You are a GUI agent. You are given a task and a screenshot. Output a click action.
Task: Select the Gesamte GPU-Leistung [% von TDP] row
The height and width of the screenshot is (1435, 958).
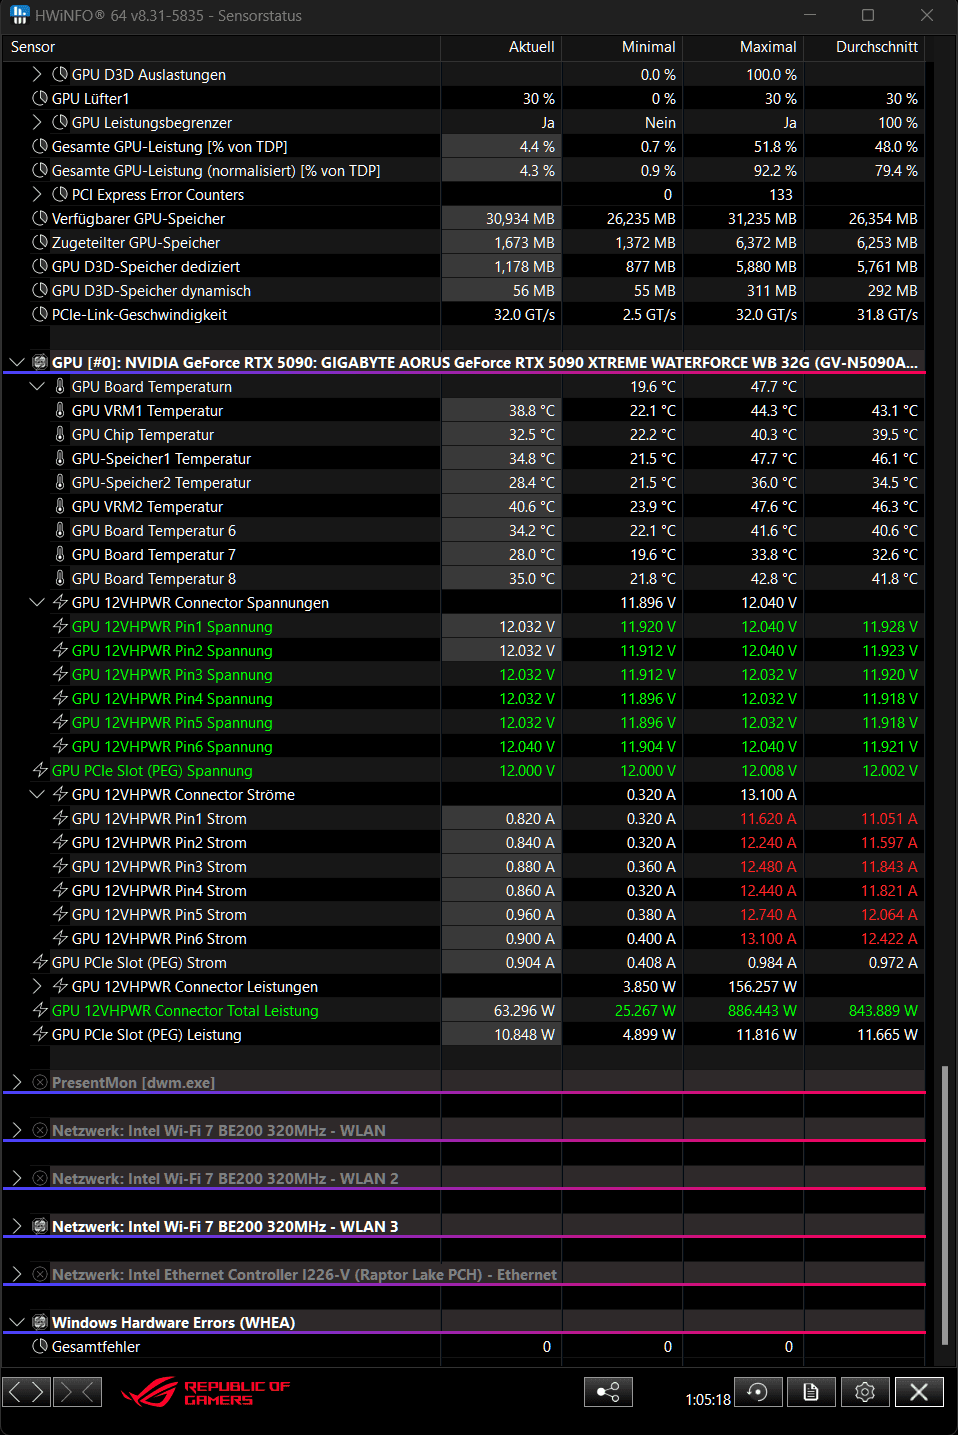click(x=169, y=147)
